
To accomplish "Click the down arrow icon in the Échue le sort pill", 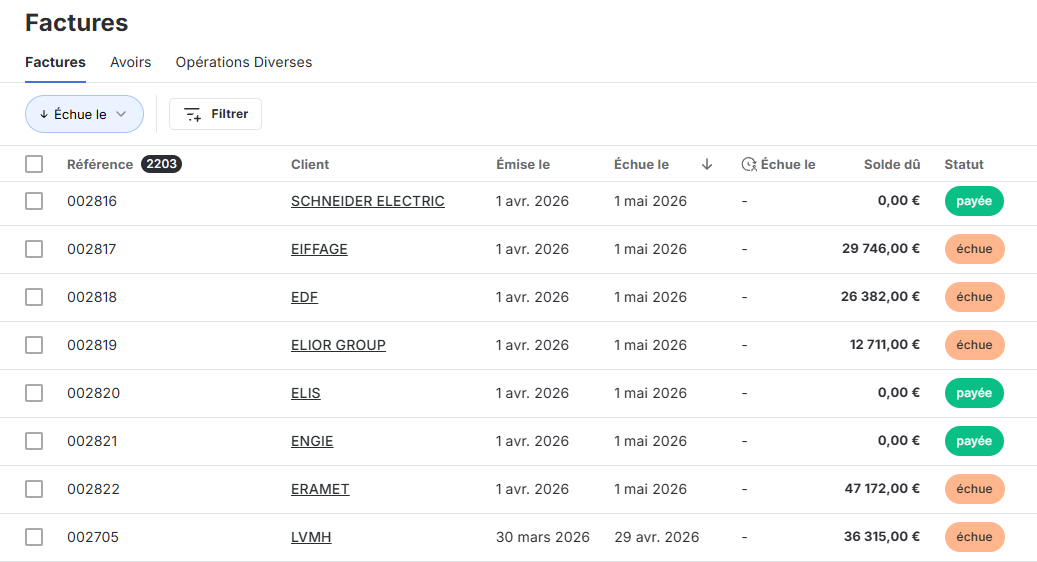I will [44, 114].
